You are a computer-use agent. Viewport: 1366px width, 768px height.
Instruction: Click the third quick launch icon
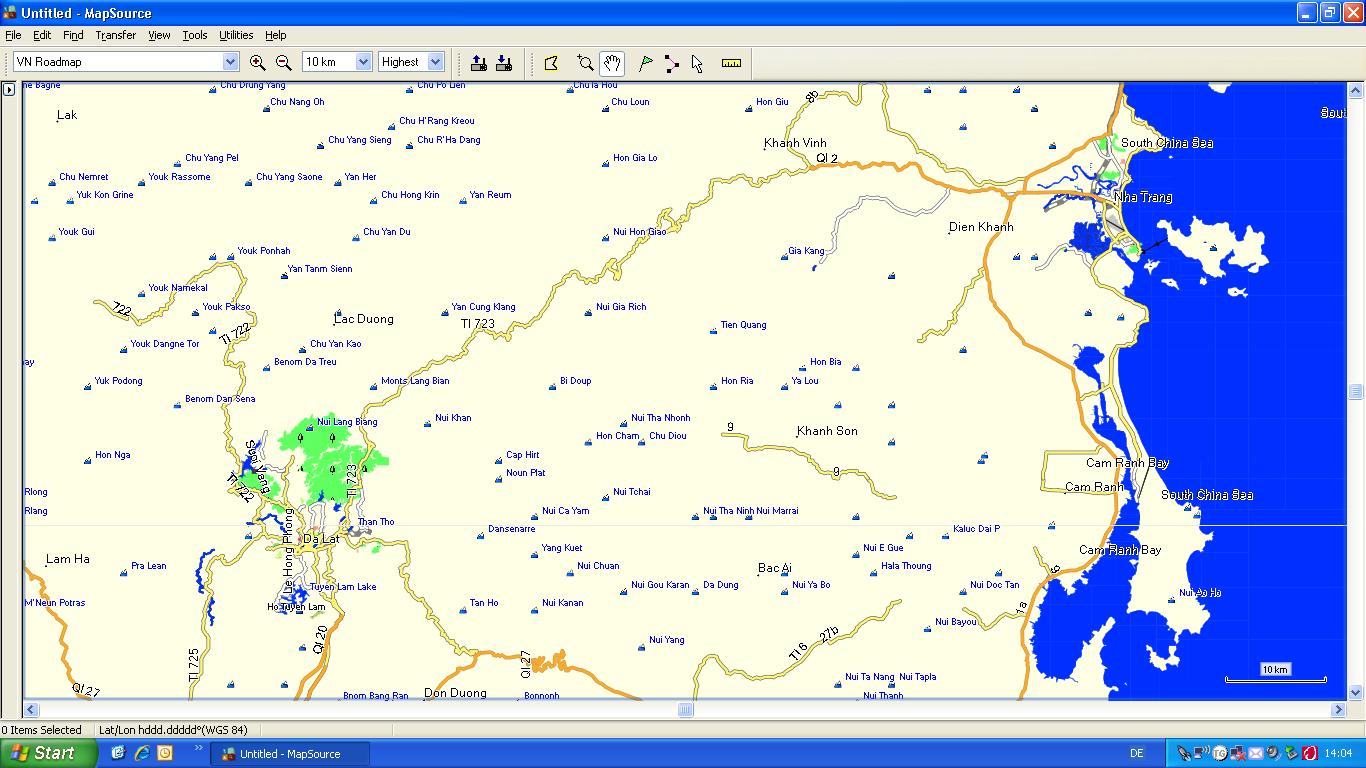165,753
